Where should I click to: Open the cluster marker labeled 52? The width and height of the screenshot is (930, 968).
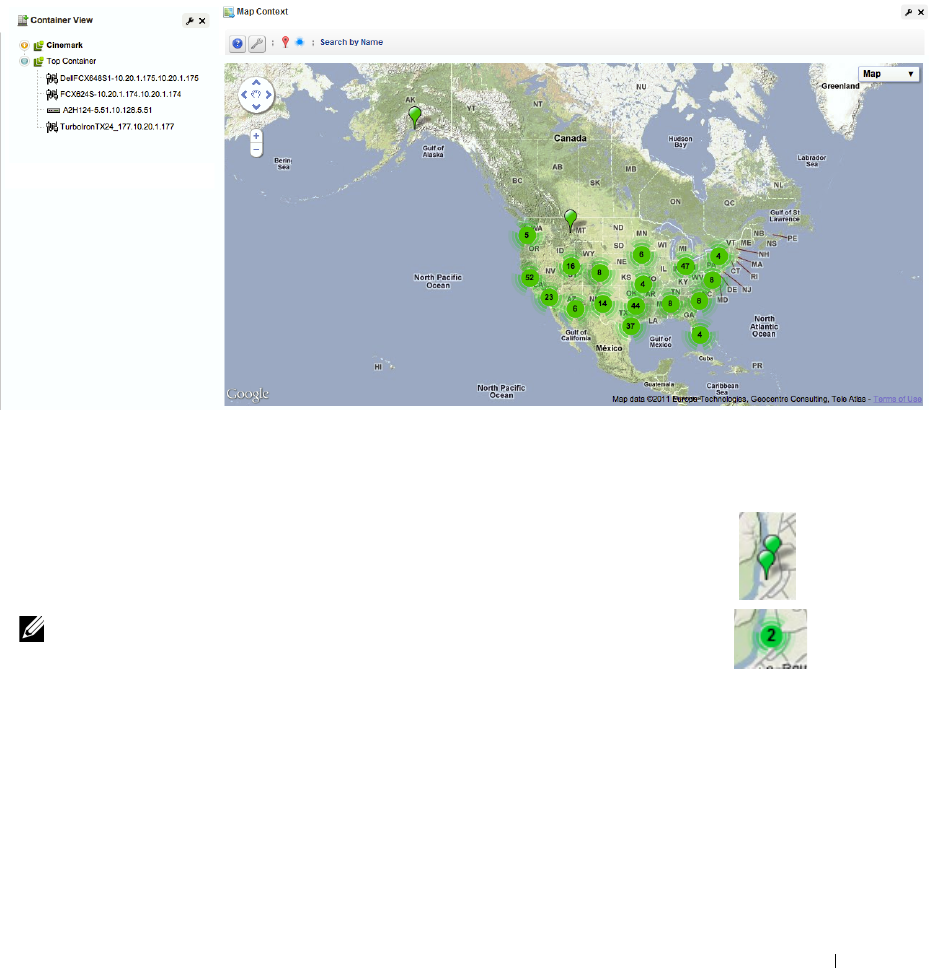click(x=529, y=278)
